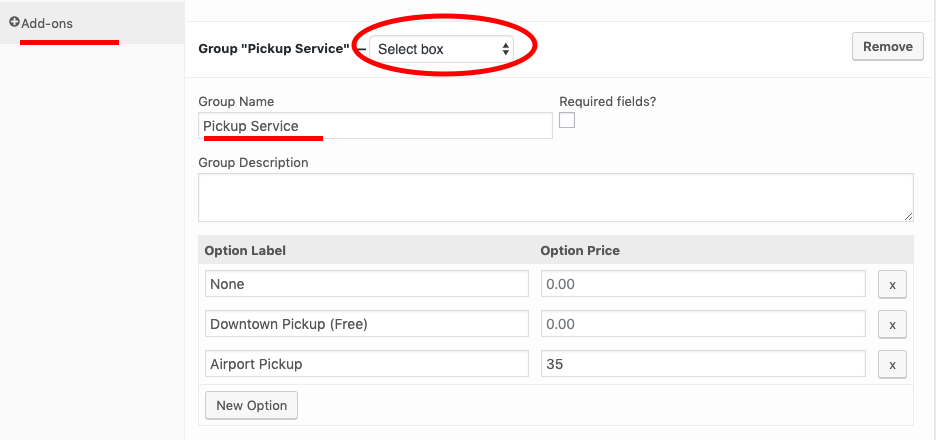Click the Remove group button
Image resolution: width=936 pixels, height=440 pixels.
(x=888, y=47)
